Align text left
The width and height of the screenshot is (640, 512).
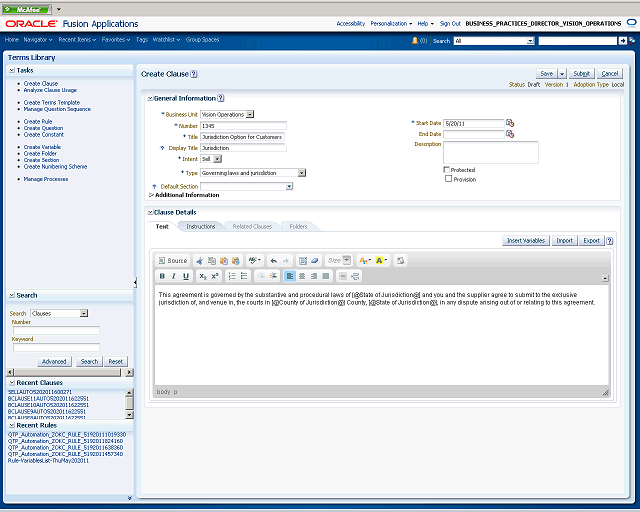(290, 276)
